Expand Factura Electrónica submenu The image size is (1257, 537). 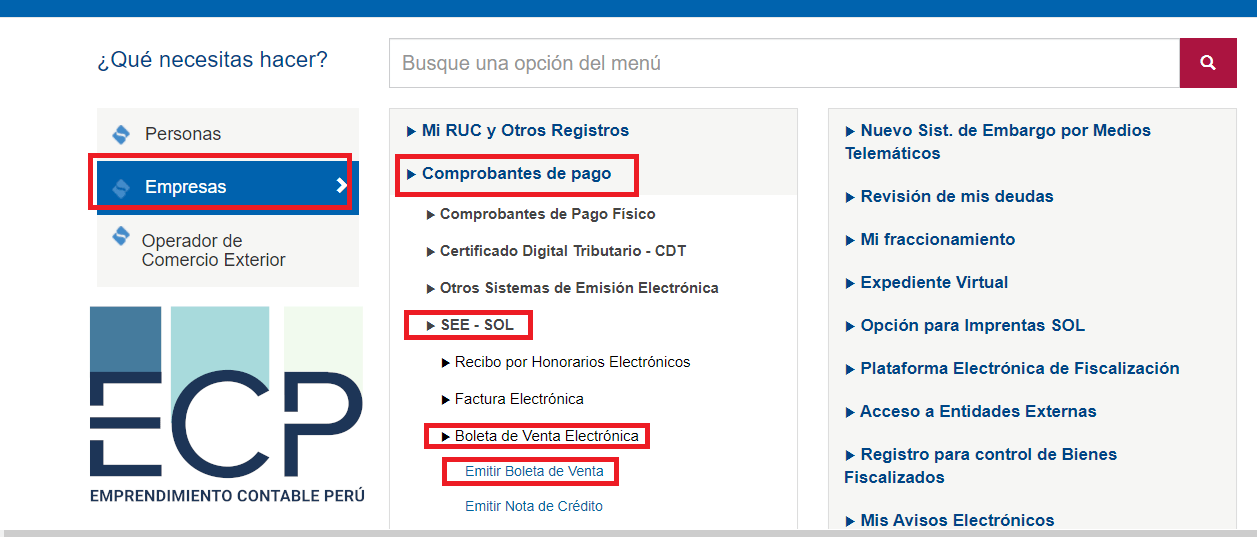pos(512,399)
